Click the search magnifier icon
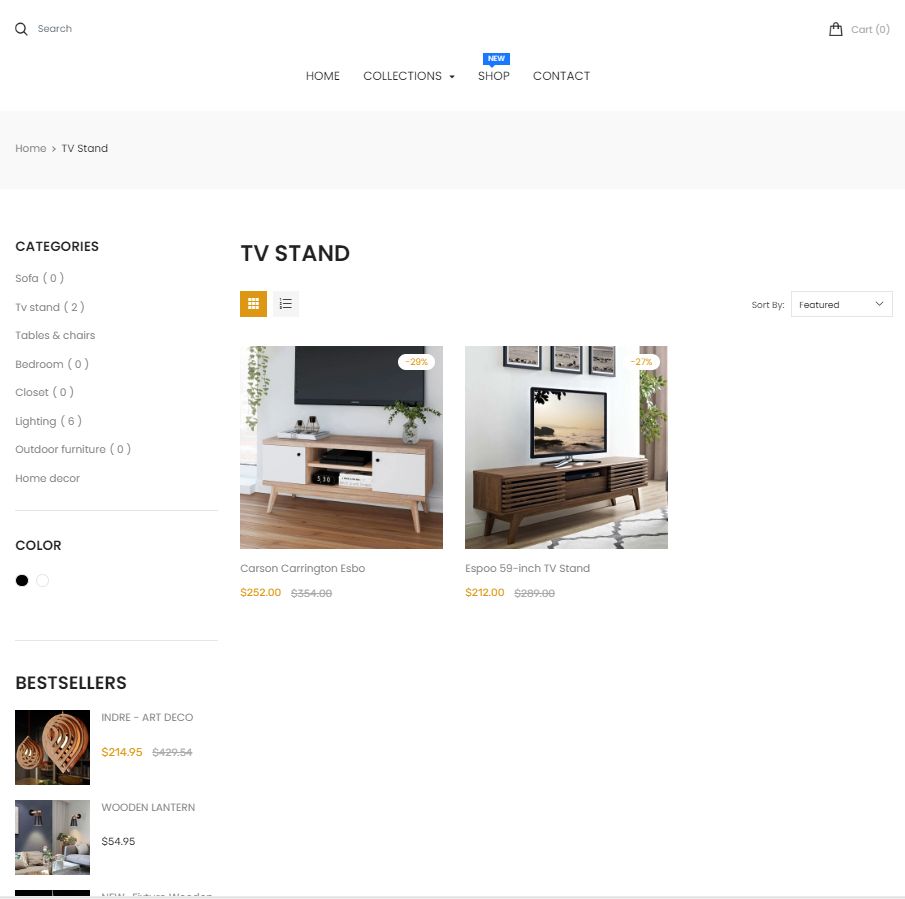The width and height of the screenshot is (905, 899). tap(21, 29)
